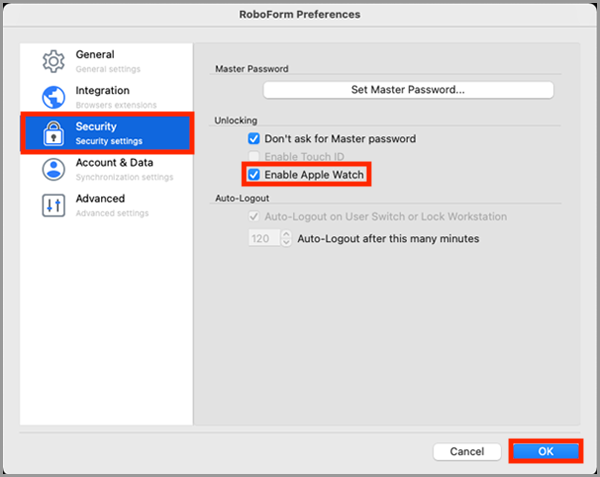Click the RoboForm Preferences title

[300, 15]
